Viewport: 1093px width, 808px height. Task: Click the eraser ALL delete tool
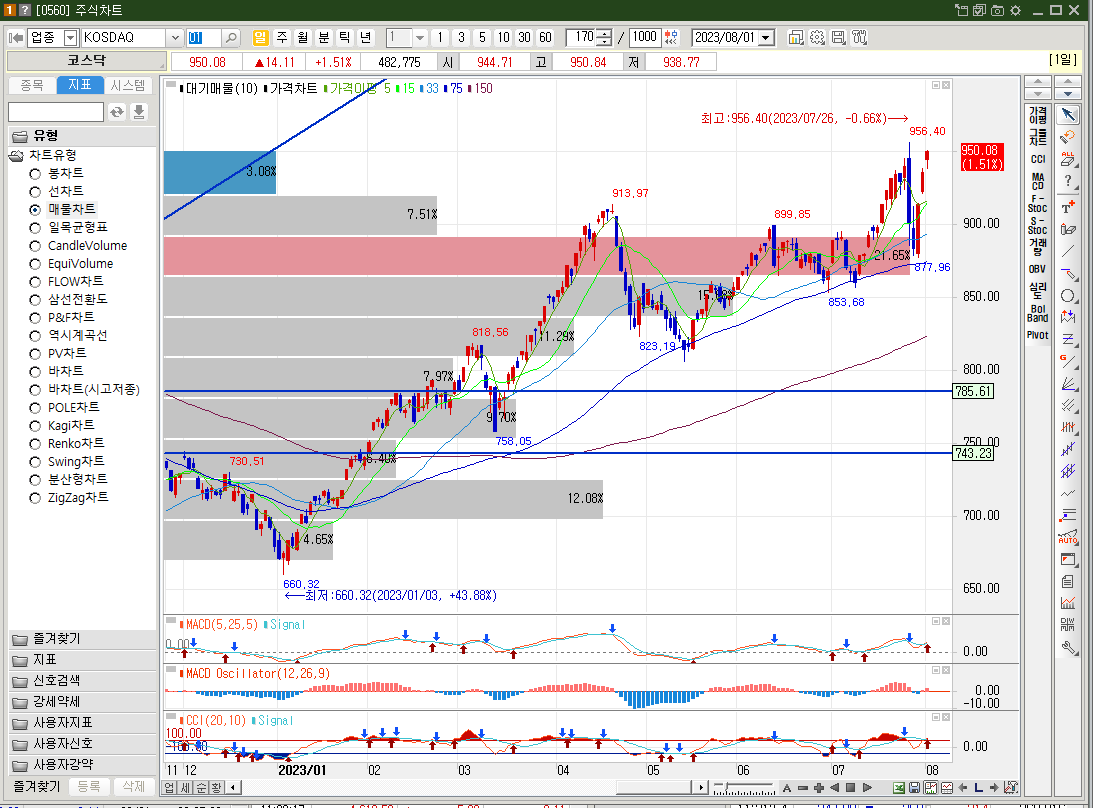[x=1068, y=160]
